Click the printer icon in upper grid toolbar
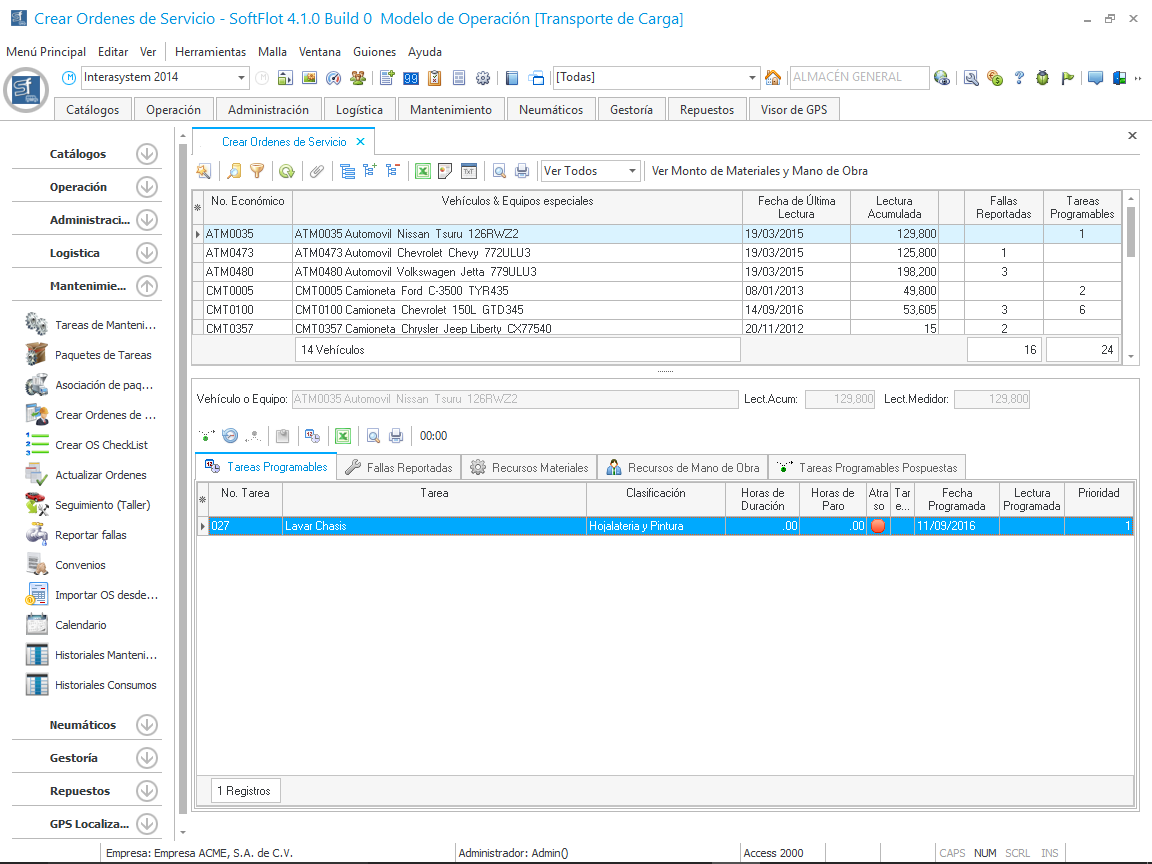 click(x=521, y=171)
